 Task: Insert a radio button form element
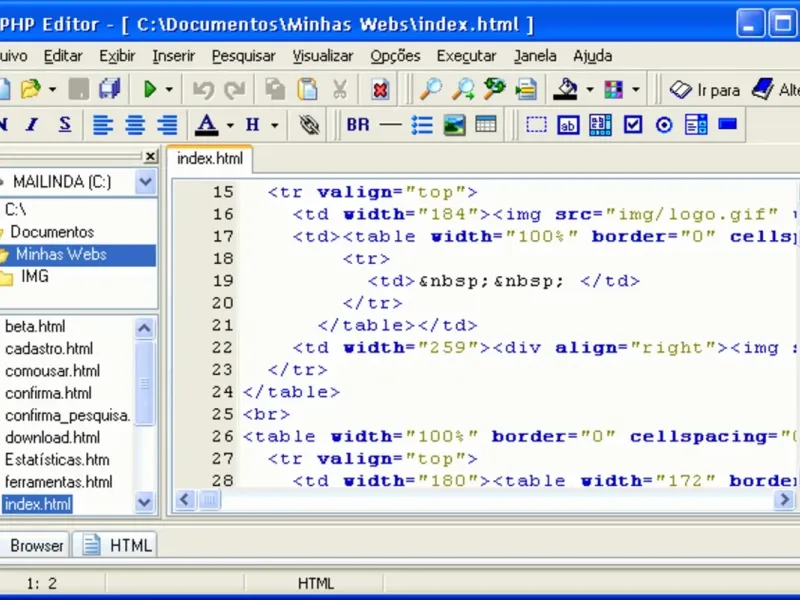[x=664, y=125]
